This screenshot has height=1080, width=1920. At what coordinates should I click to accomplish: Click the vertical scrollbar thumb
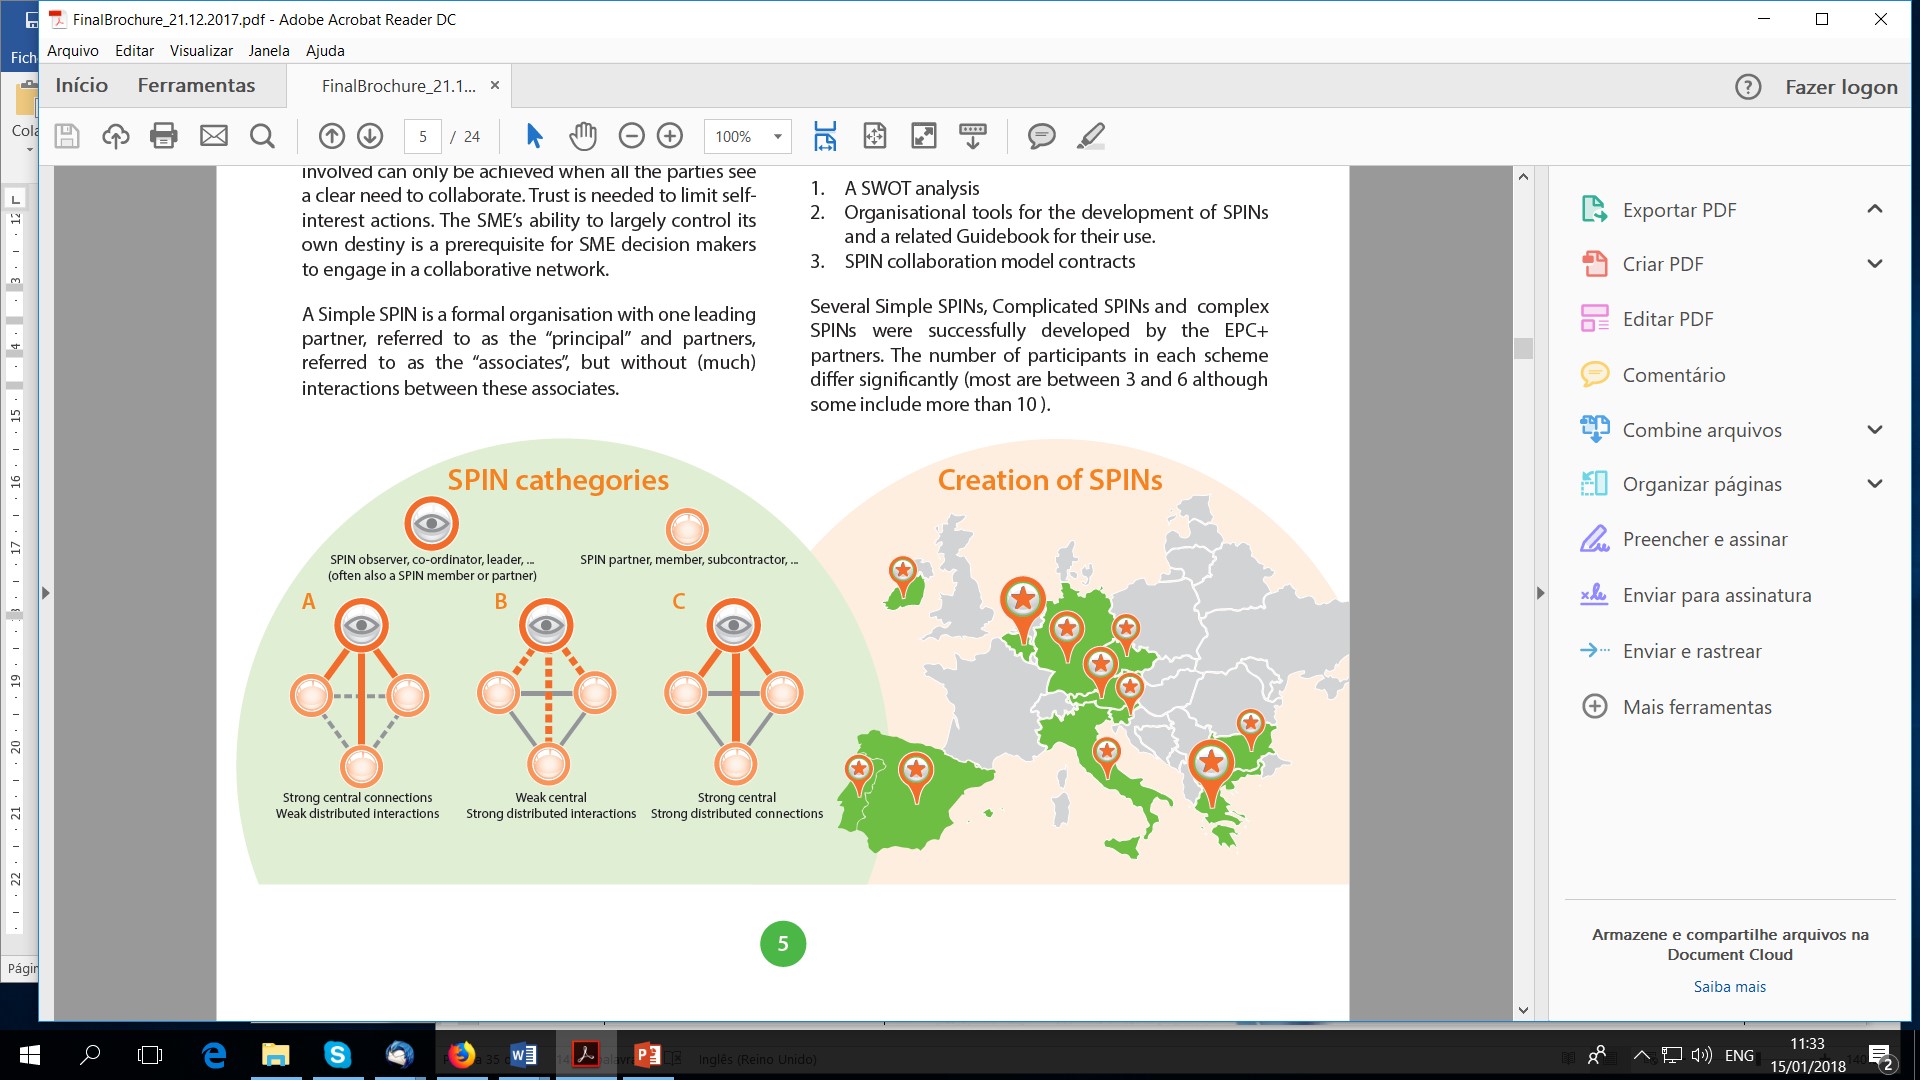pyautogui.click(x=1523, y=348)
